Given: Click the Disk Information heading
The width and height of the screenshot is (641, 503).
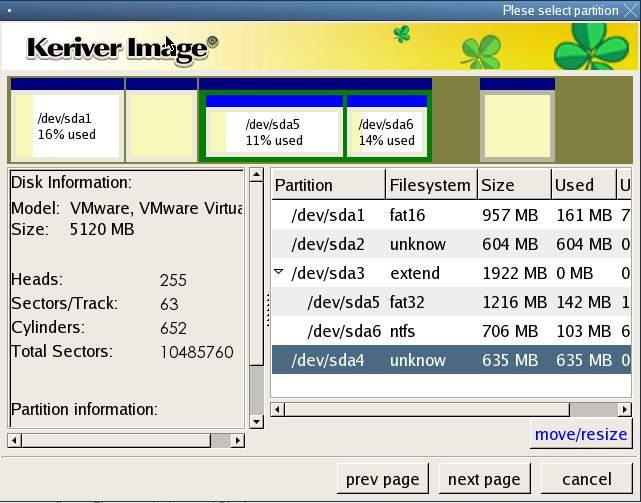Looking at the screenshot, I should click(x=72, y=182).
